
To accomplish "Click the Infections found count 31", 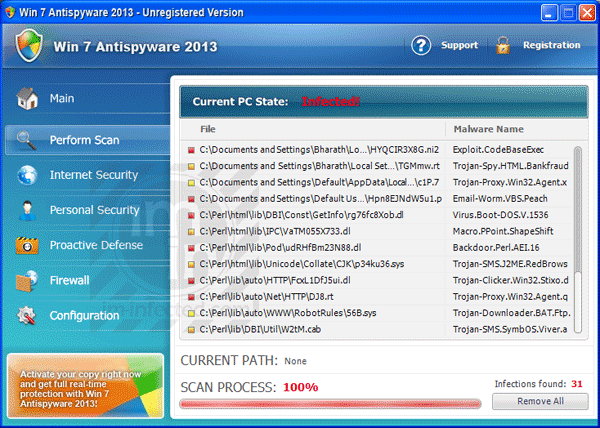I will coord(577,384).
